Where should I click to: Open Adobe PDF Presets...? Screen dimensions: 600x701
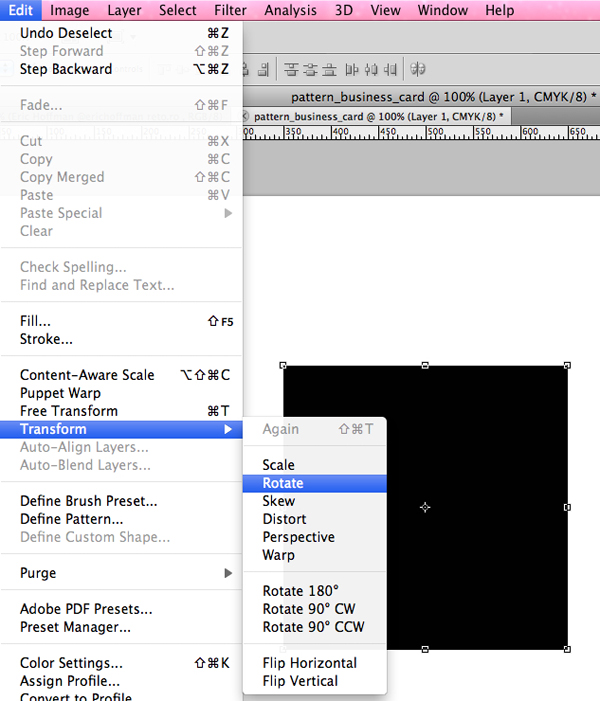coord(121,609)
